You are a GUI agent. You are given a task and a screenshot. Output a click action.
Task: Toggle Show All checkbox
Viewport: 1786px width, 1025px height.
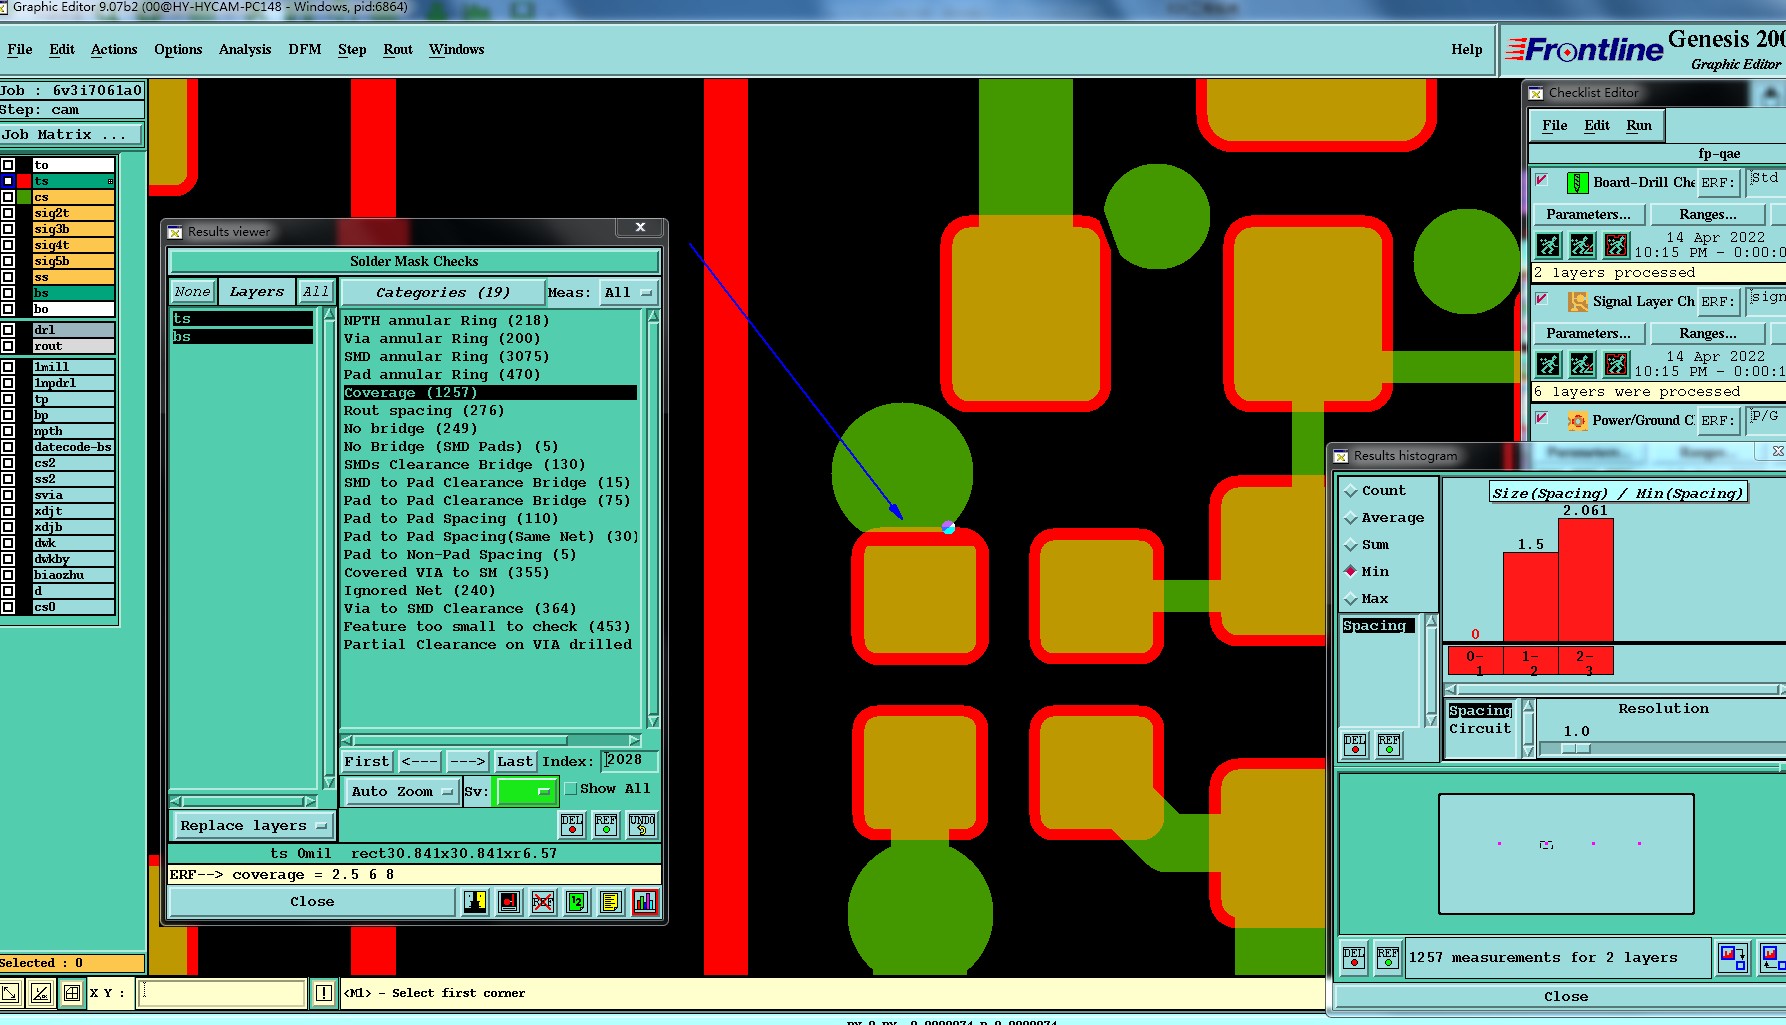(571, 789)
